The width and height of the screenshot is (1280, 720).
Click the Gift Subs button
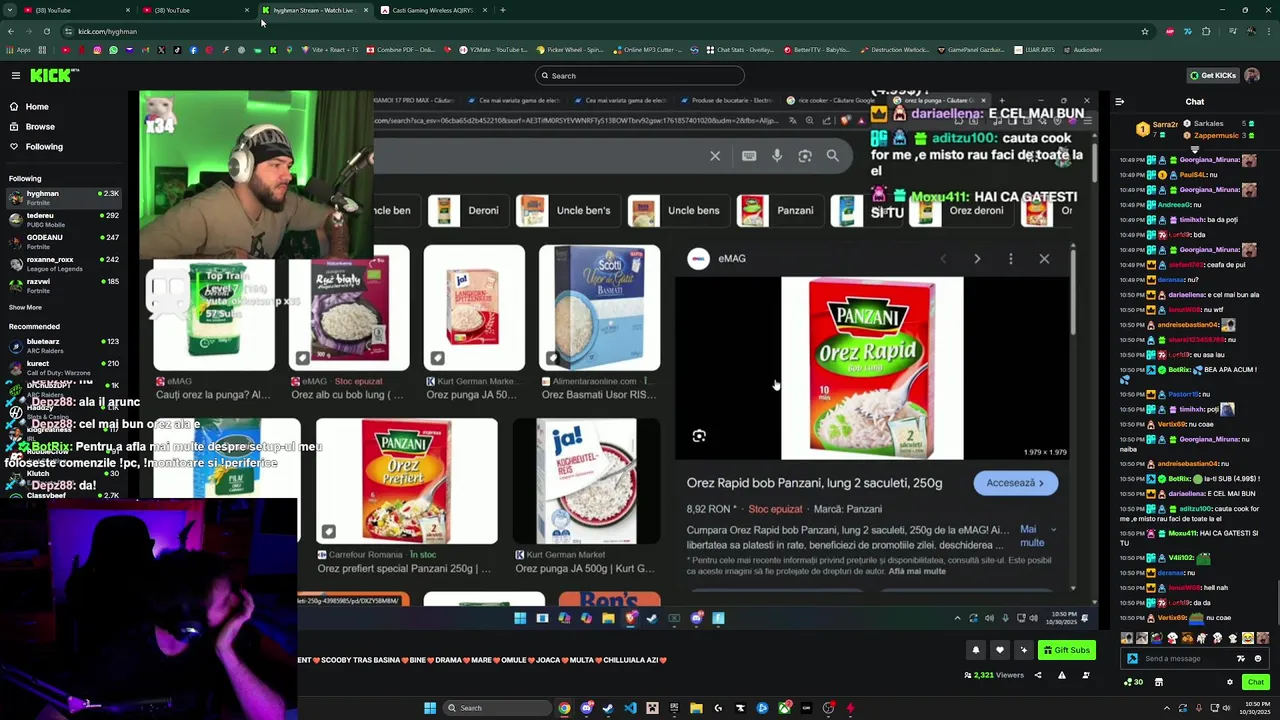(x=1066, y=650)
